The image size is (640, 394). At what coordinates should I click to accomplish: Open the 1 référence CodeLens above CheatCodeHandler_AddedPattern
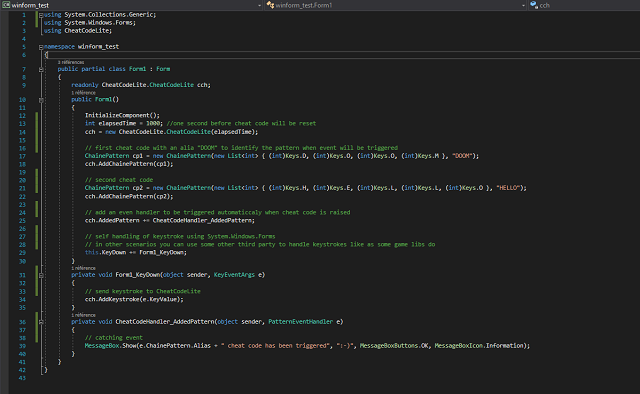(83, 315)
